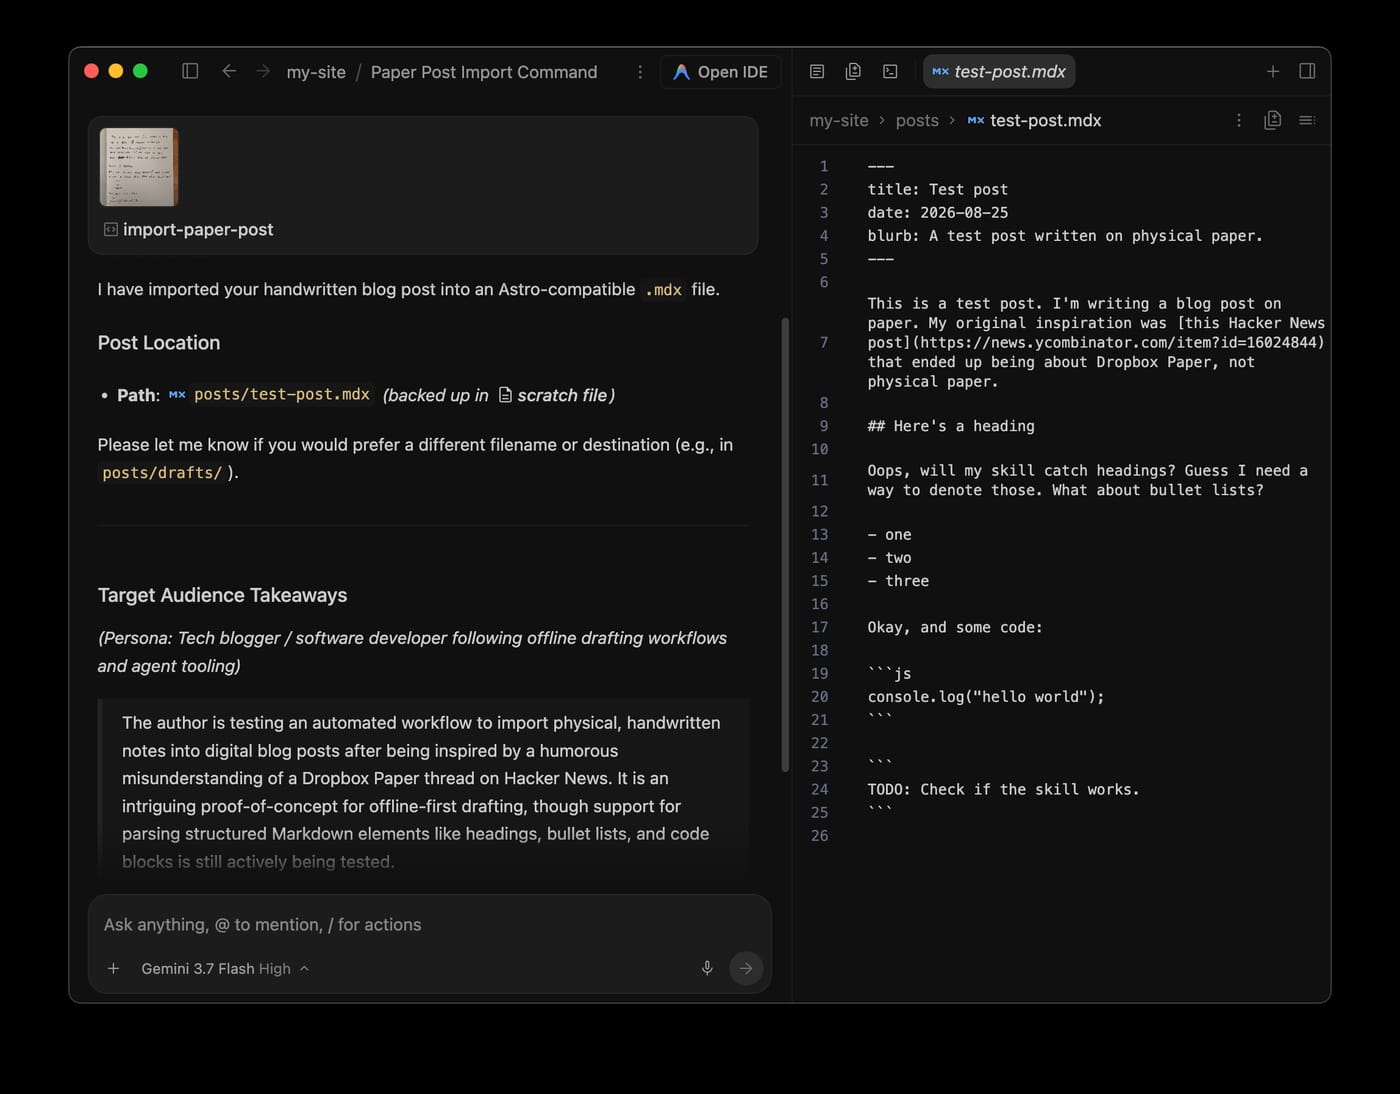
Task: Click the '## Here's a heading' line
Action: 951,425
